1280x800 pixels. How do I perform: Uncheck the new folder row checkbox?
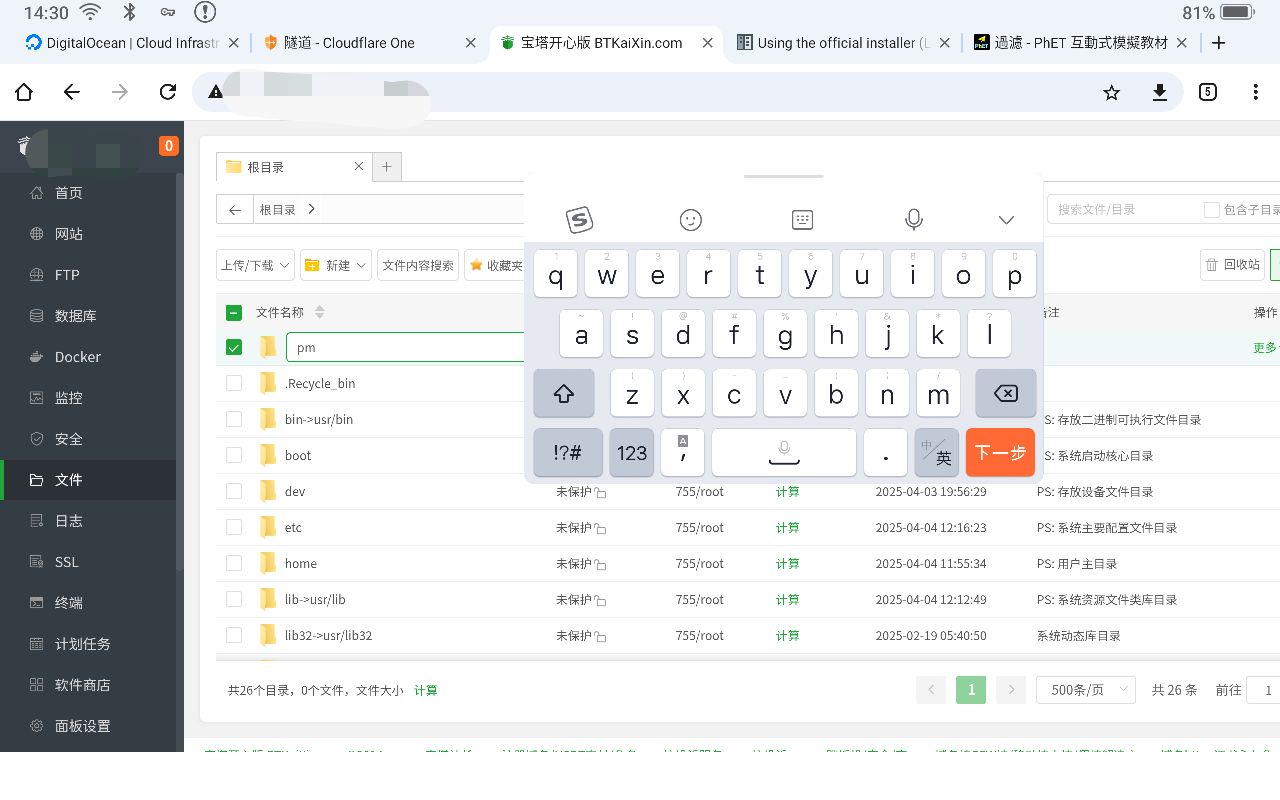pyautogui.click(x=234, y=347)
